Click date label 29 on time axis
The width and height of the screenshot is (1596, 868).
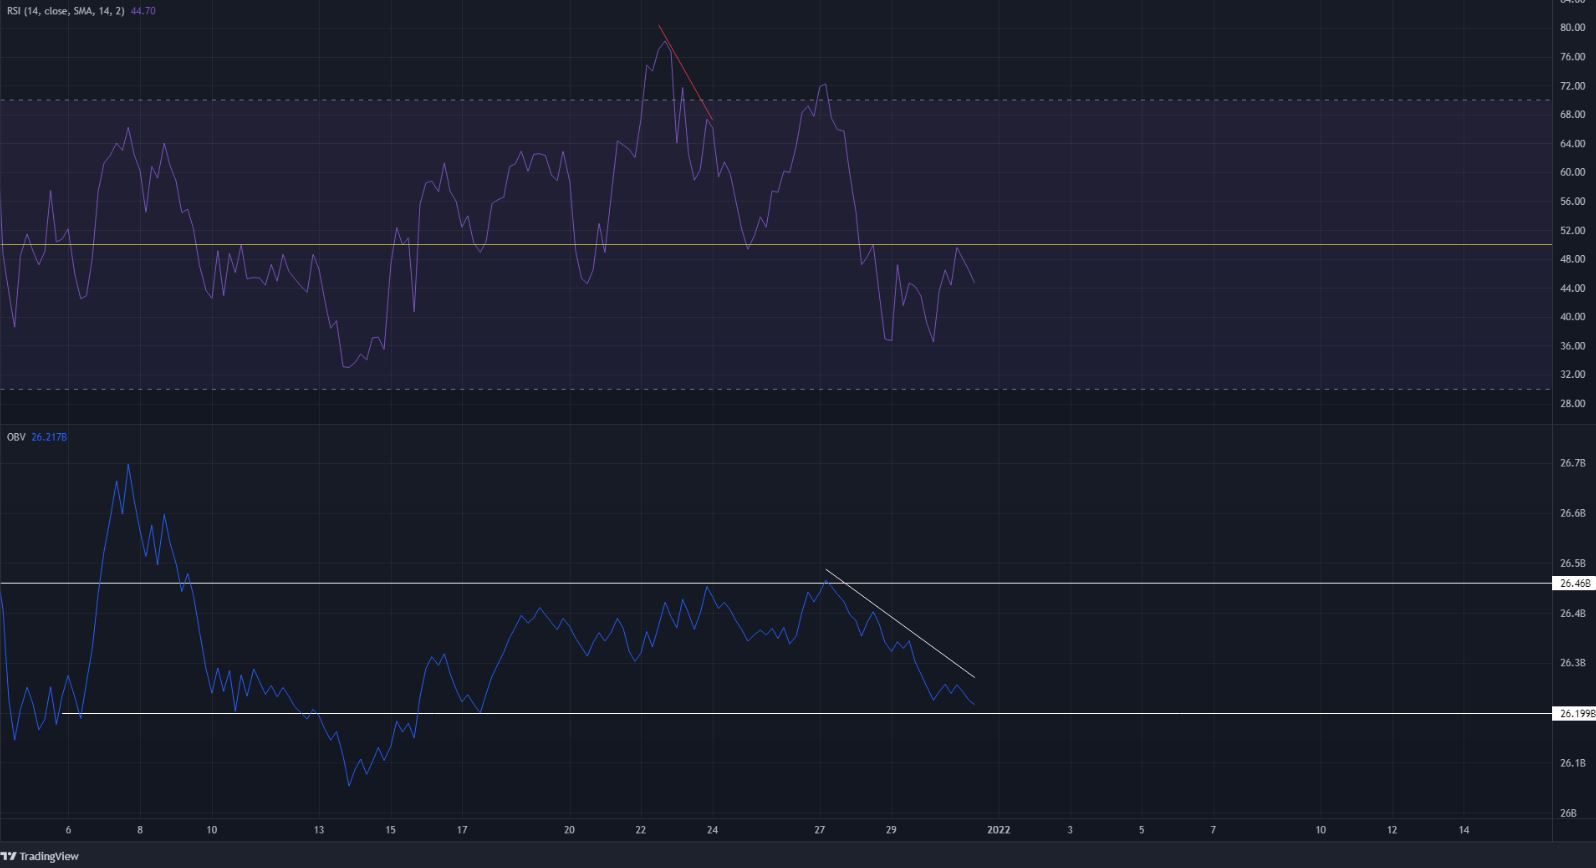[x=891, y=829]
